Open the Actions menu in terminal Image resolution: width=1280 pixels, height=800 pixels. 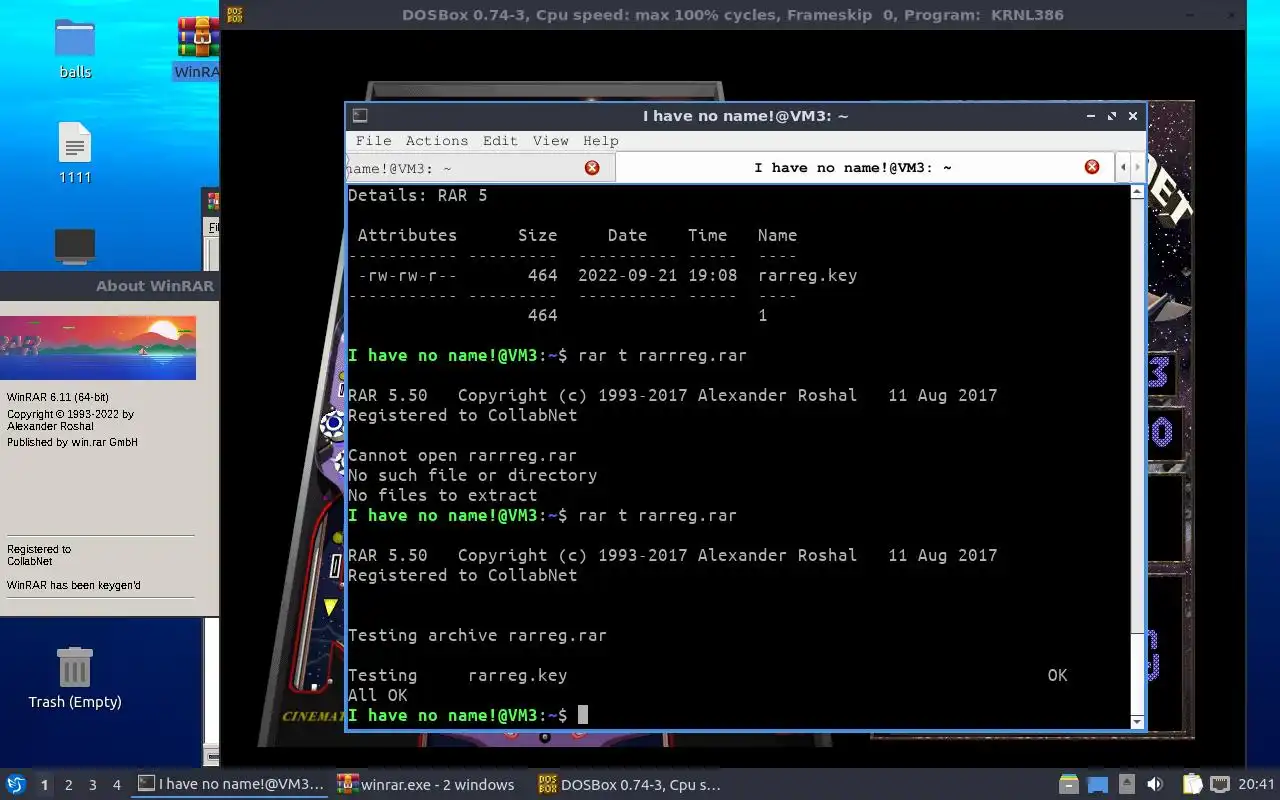pos(437,141)
